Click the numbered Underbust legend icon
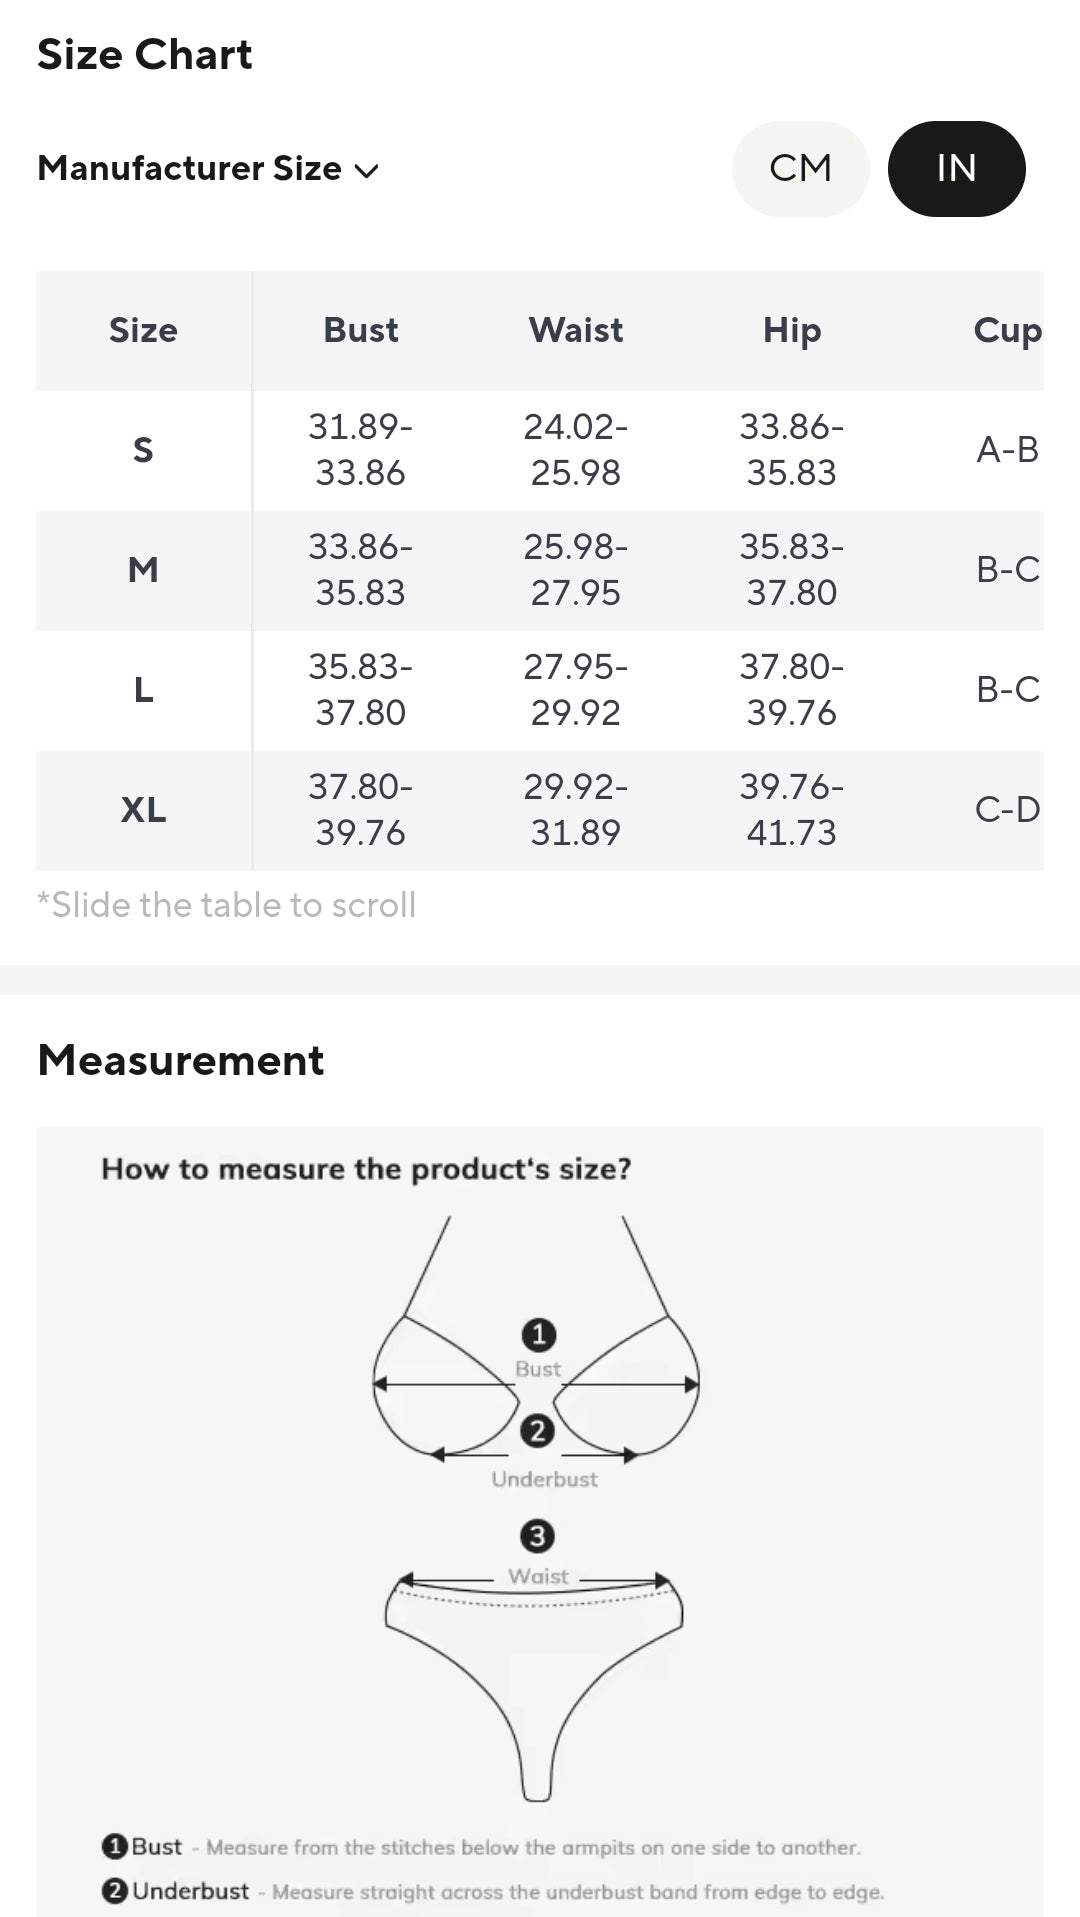Screen dimensions: 1080x1917 (115, 1891)
